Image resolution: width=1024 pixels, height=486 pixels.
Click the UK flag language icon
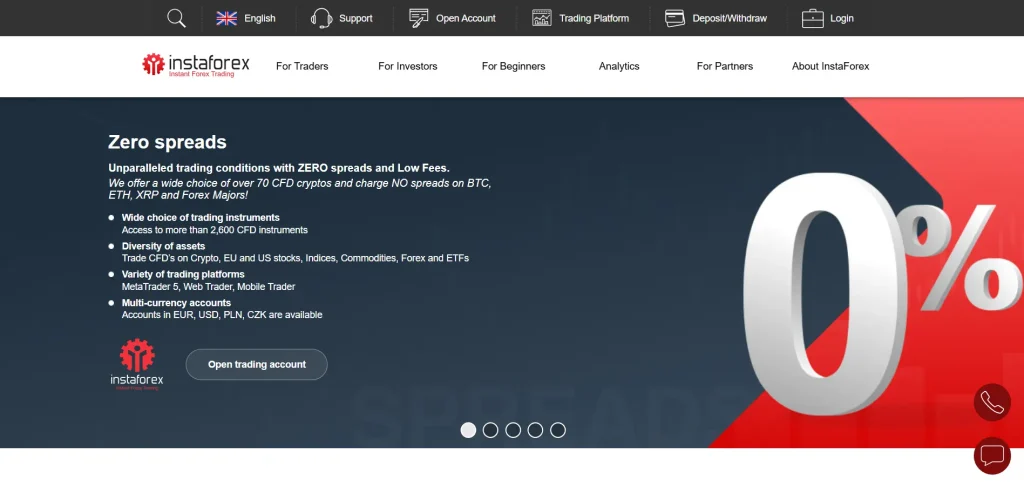click(x=227, y=18)
